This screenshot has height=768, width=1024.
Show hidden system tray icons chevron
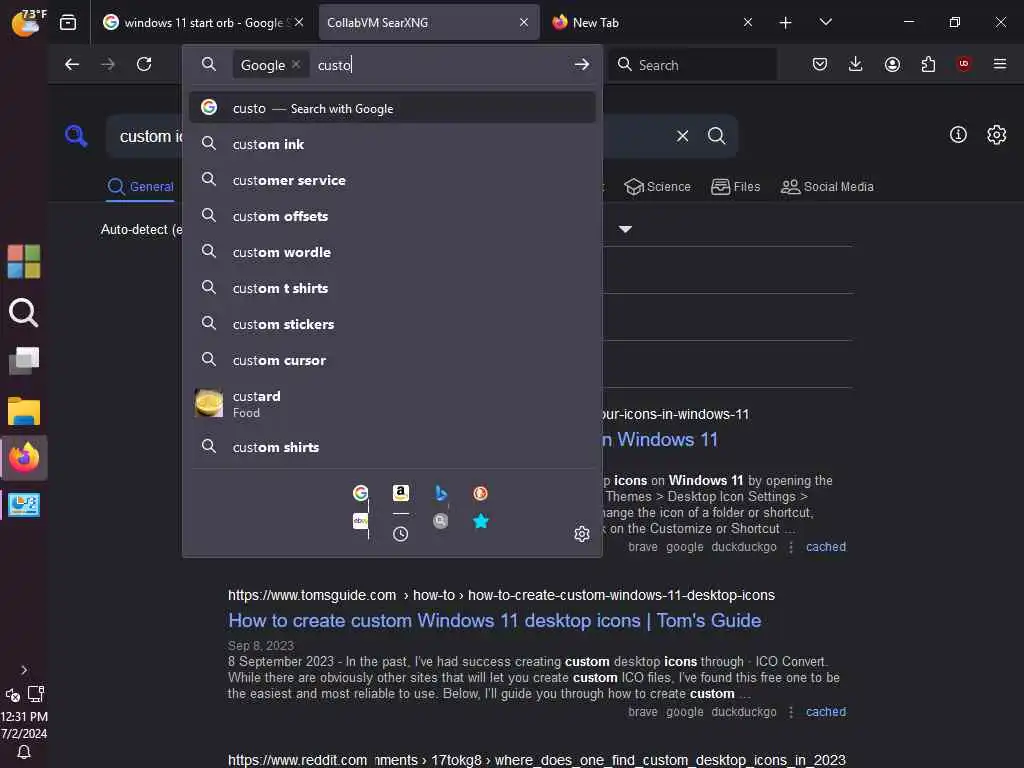24,670
